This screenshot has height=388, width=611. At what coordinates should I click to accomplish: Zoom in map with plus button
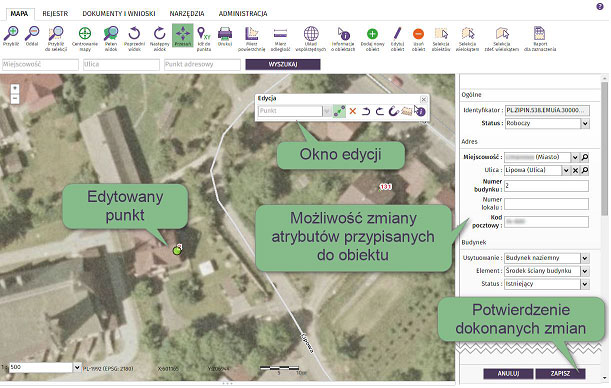click(14, 88)
